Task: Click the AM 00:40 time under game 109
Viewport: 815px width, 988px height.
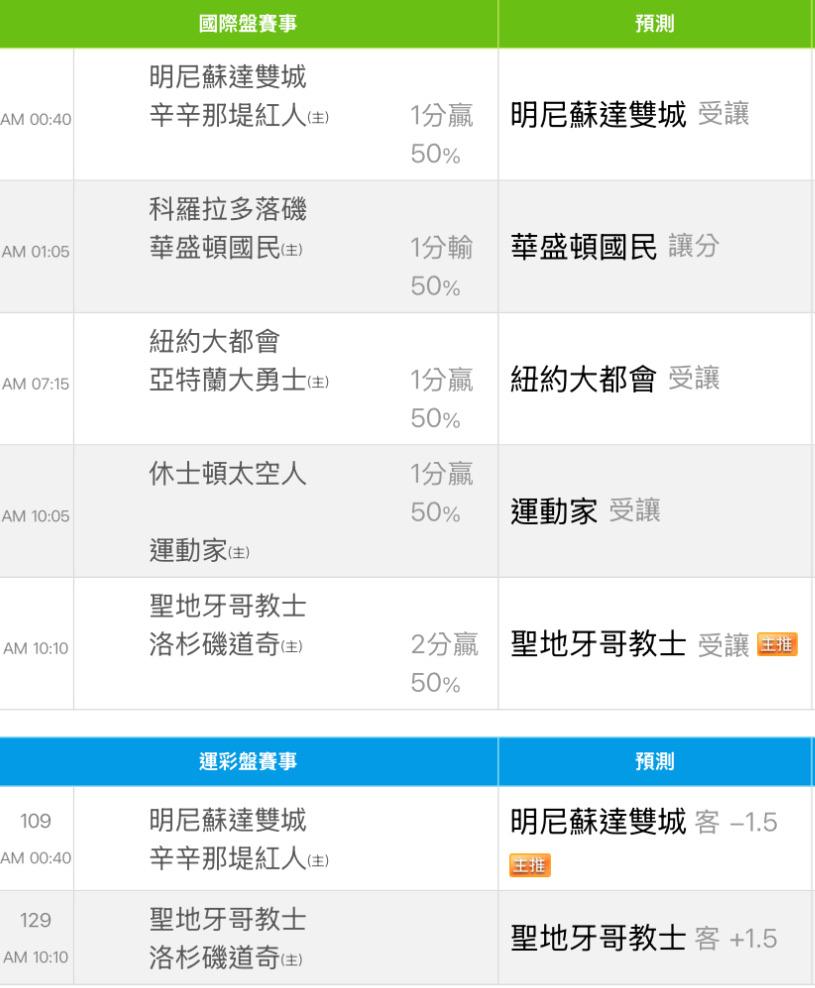Action: pyautogui.click(x=36, y=858)
